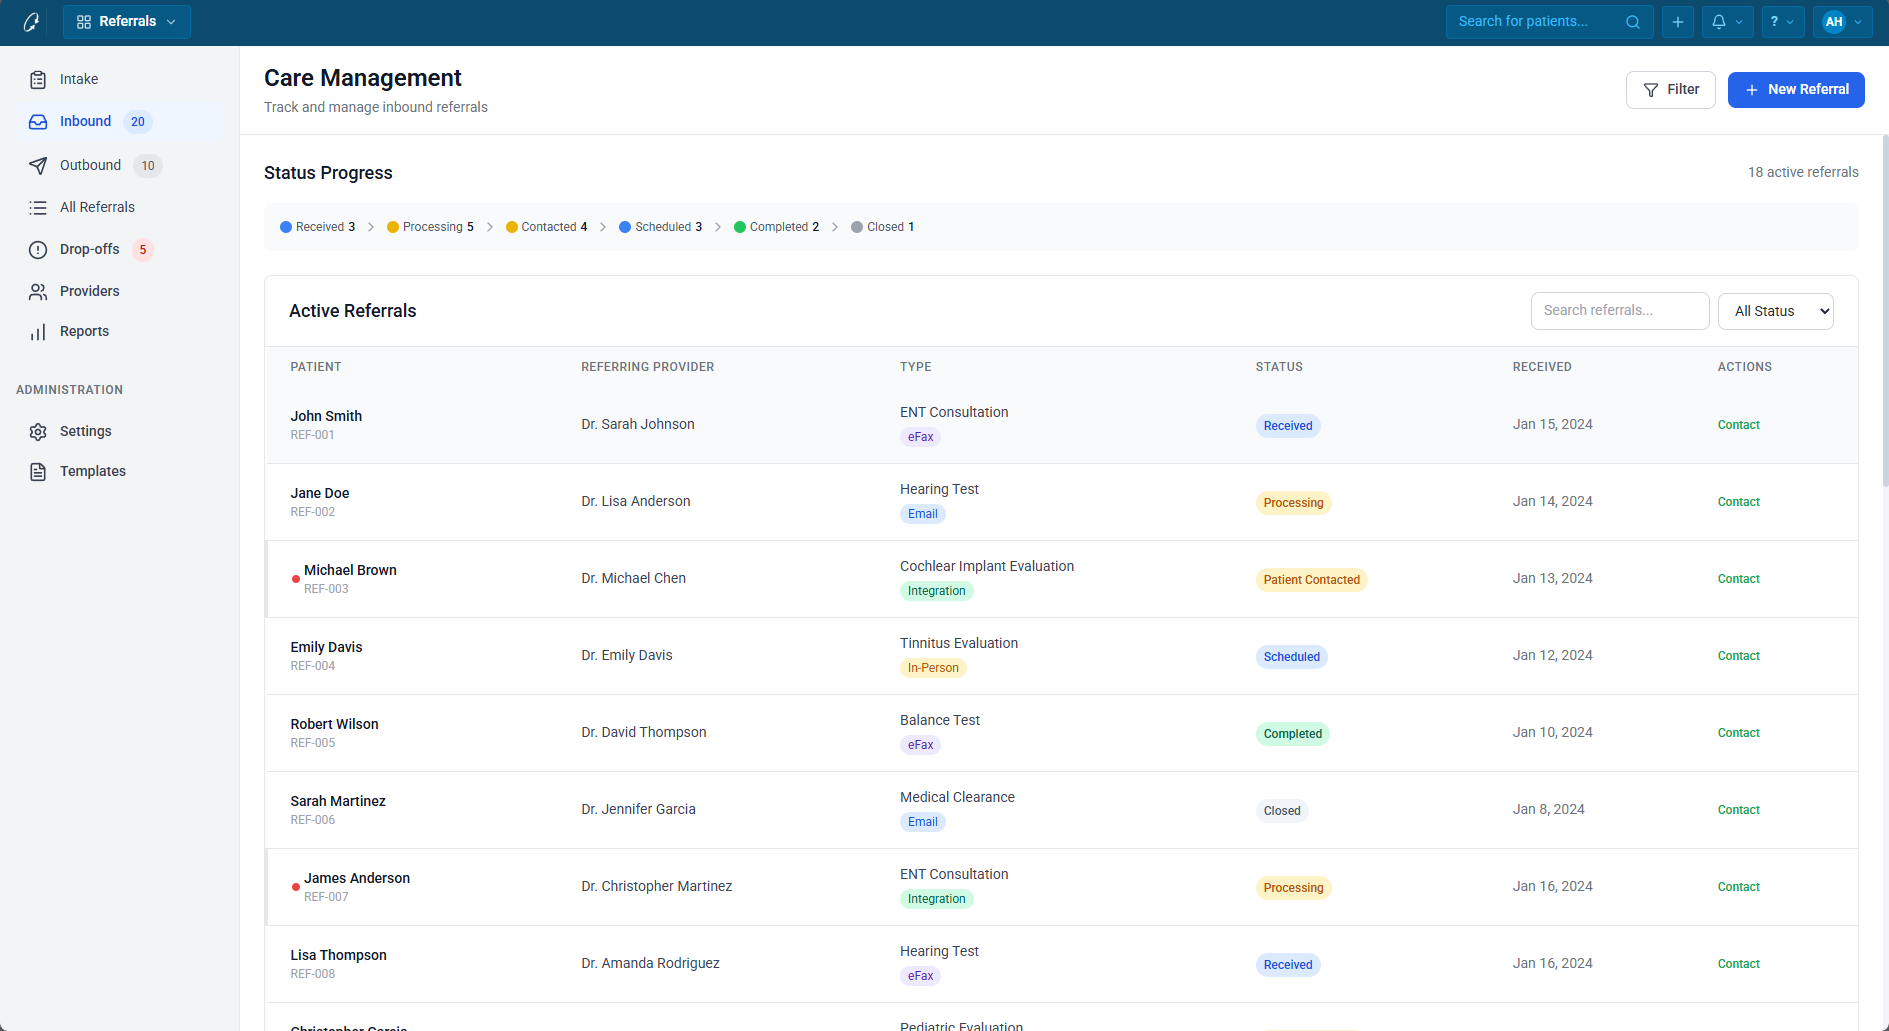The width and height of the screenshot is (1889, 1031).
Task: Go to Providers page
Action: (x=120, y=292)
